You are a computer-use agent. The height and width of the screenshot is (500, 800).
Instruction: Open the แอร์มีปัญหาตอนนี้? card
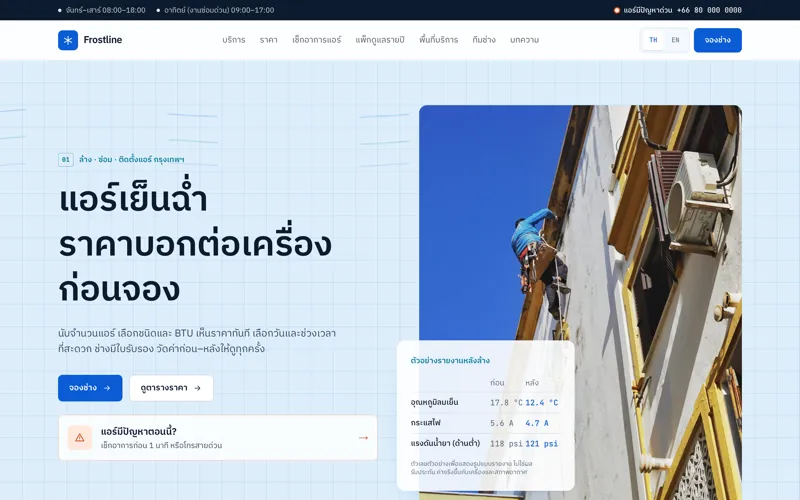[218, 437]
